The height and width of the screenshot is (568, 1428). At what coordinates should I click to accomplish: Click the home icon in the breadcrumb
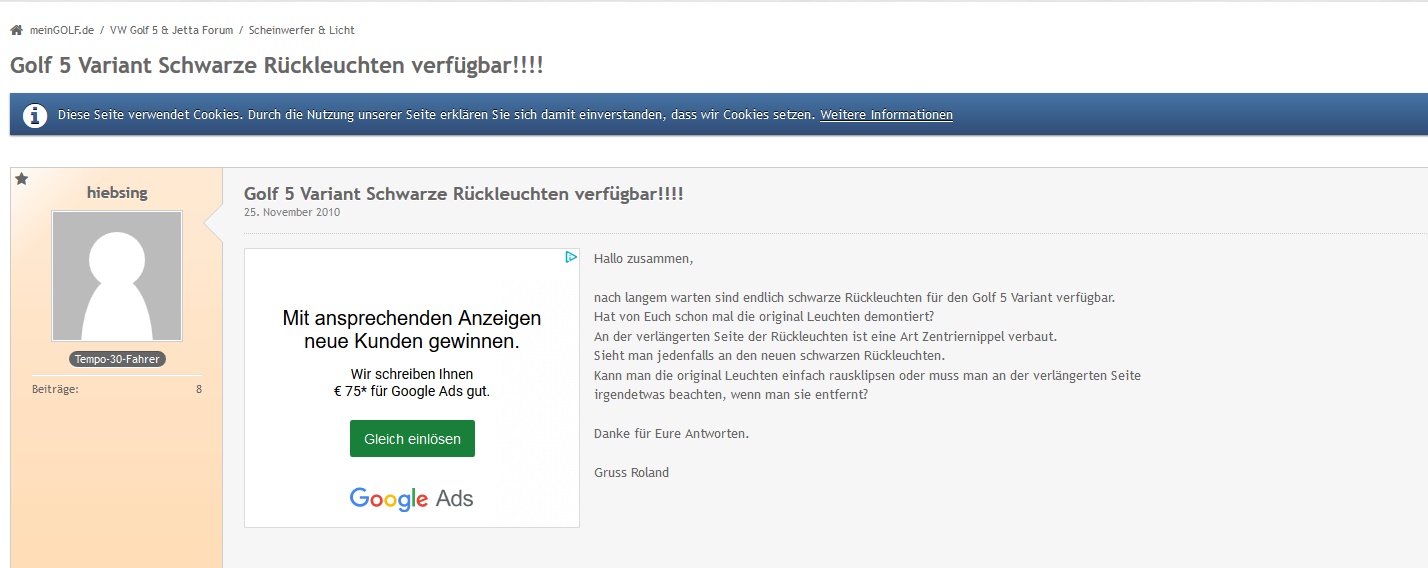point(16,31)
